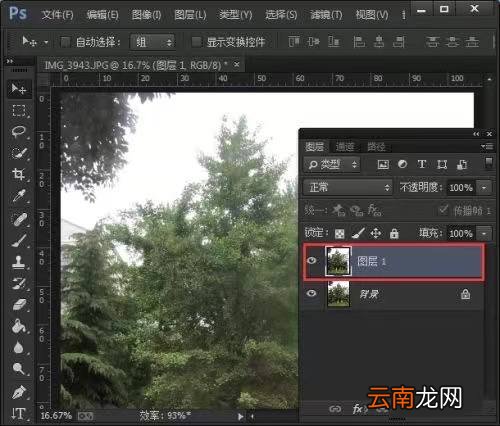Screen dimensions: 500x426
Task: Open the 滤镜(T) menu
Action: [x=326, y=15]
